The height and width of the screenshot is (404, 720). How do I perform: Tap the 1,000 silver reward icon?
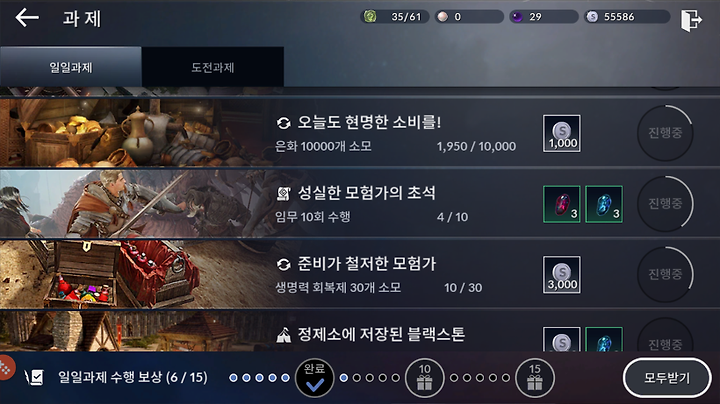pos(562,134)
